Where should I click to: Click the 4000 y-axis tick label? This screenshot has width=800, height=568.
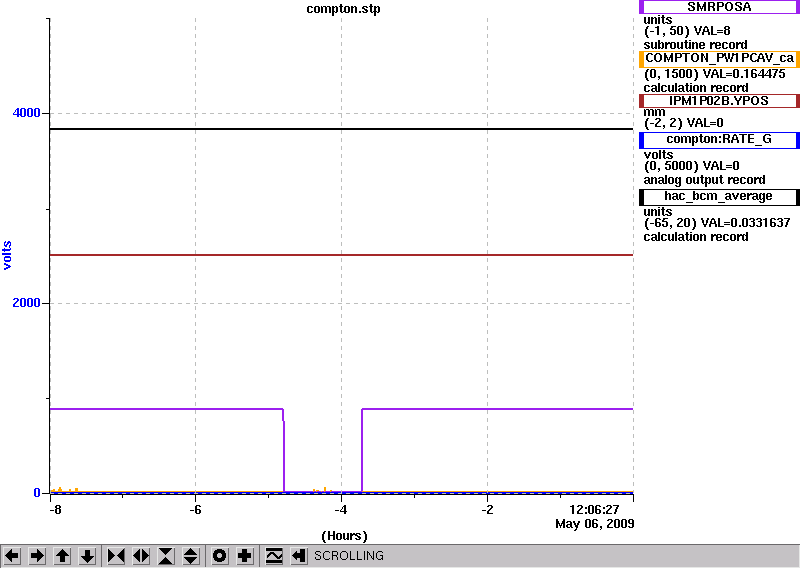tap(27, 113)
